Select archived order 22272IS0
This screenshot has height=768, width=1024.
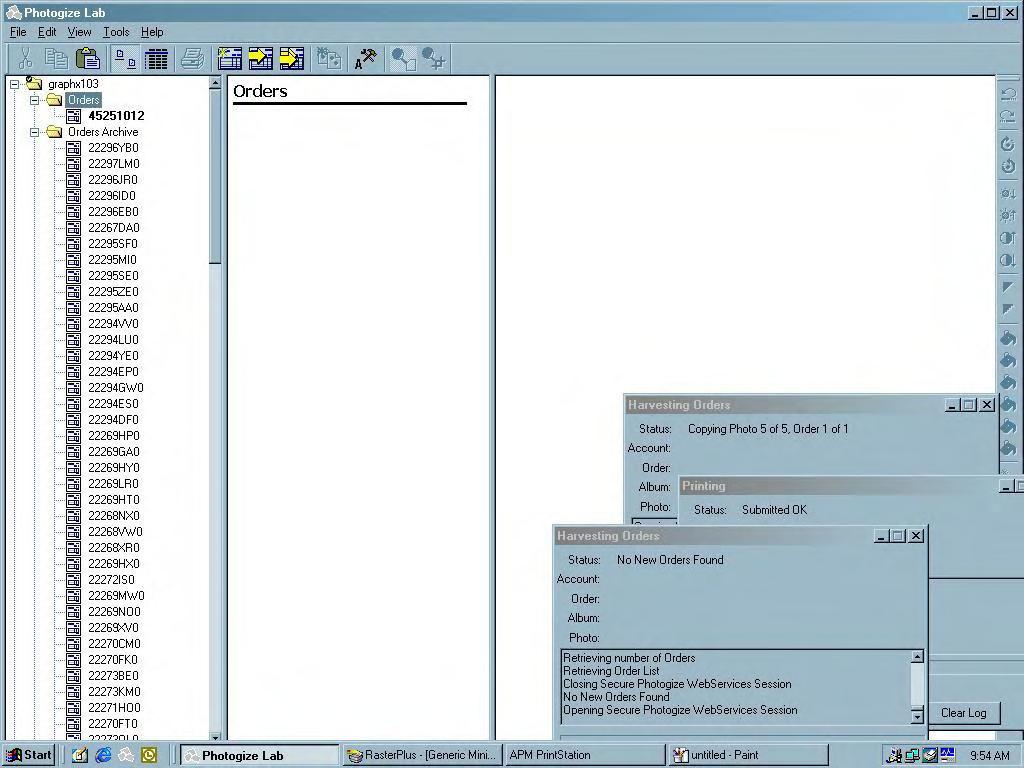tap(112, 580)
